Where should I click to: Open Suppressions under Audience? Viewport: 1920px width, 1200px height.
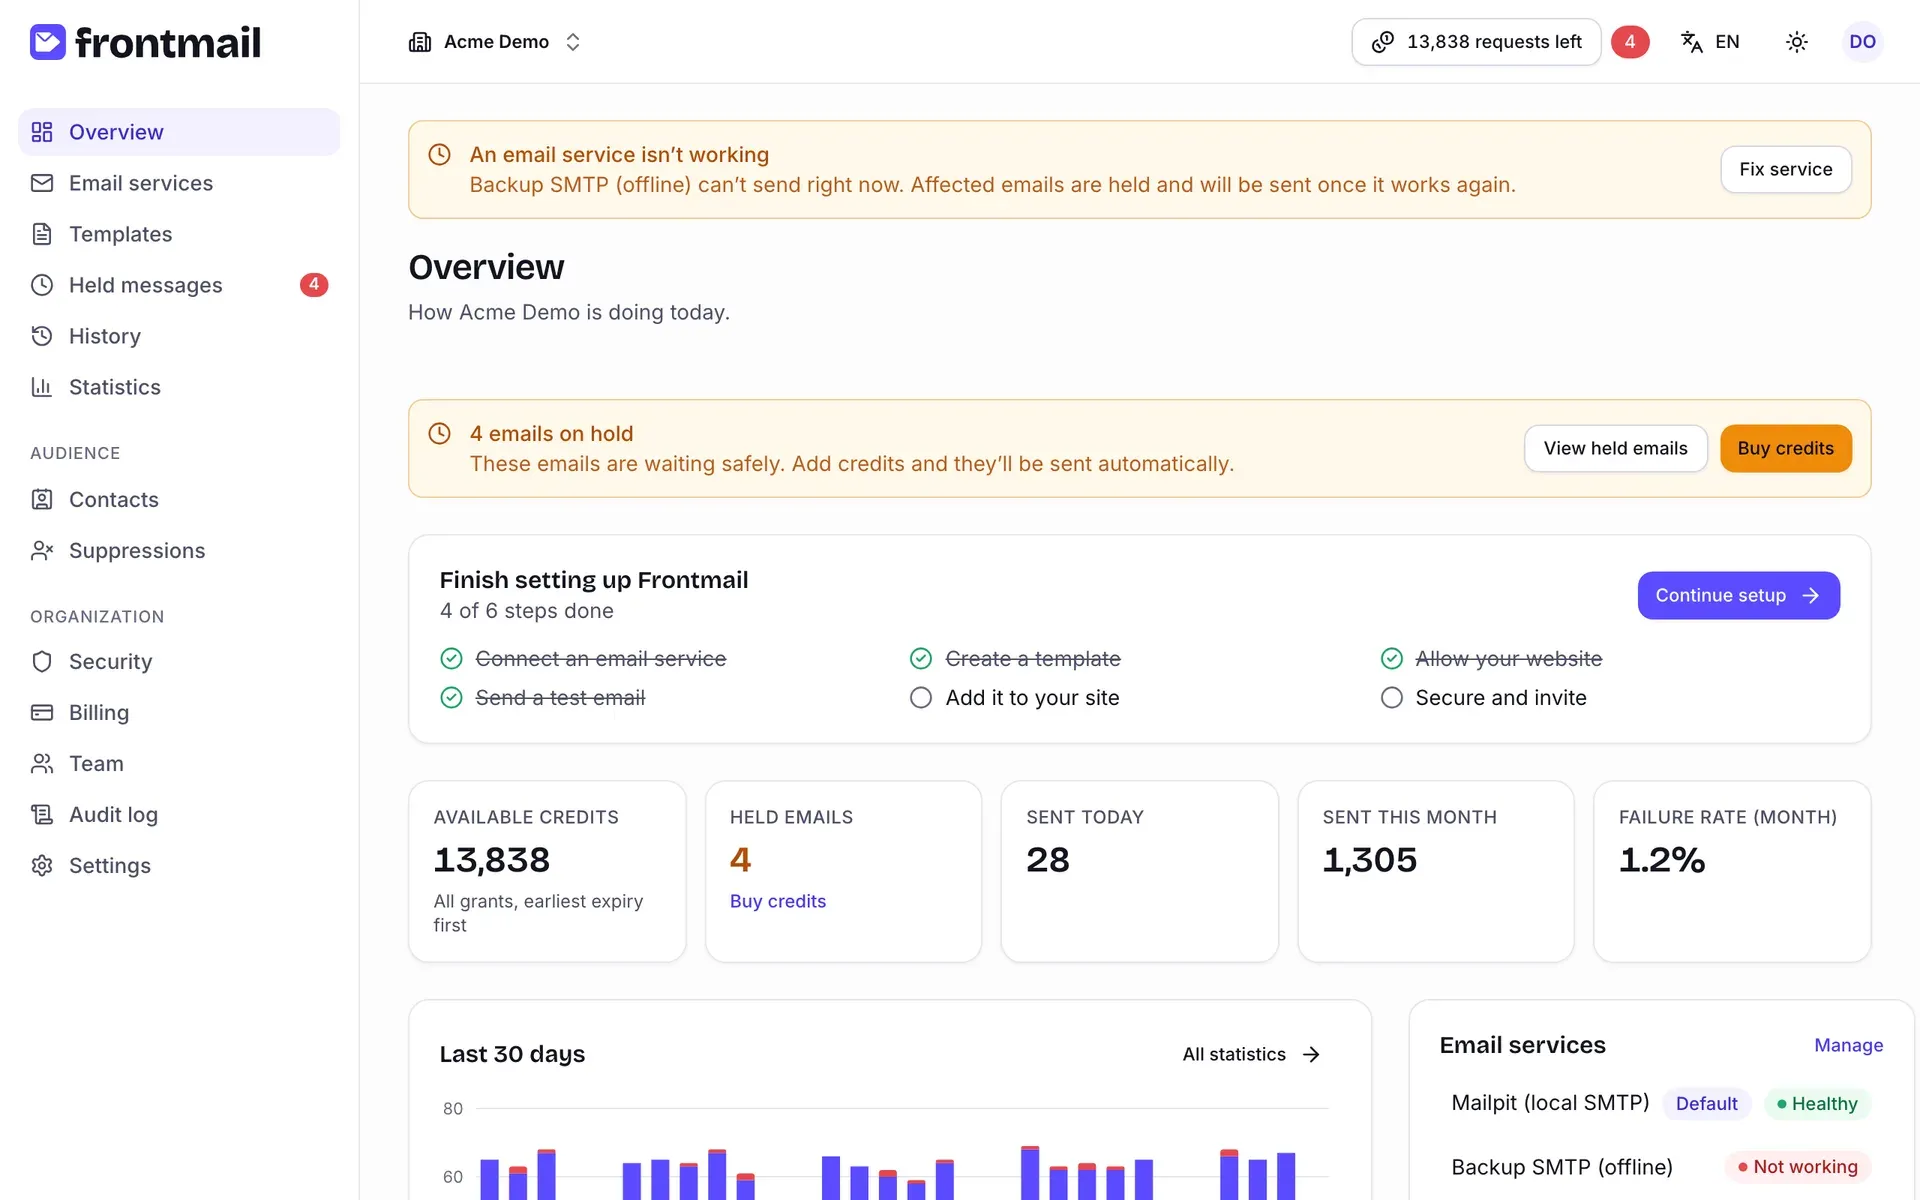(179, 550)
